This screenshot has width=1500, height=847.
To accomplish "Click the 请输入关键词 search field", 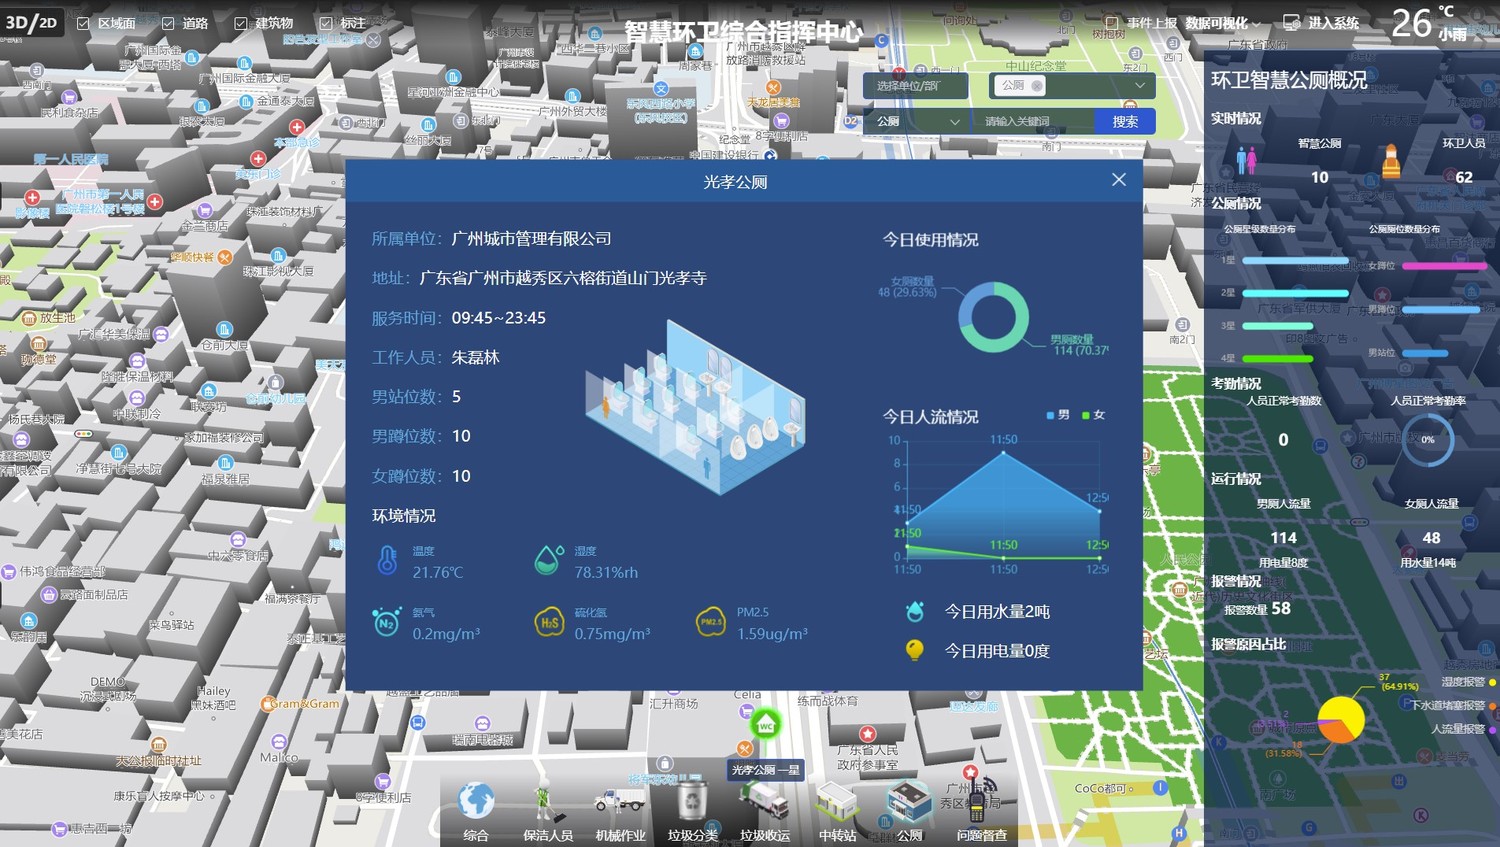I will click(x=1033, y=121).
